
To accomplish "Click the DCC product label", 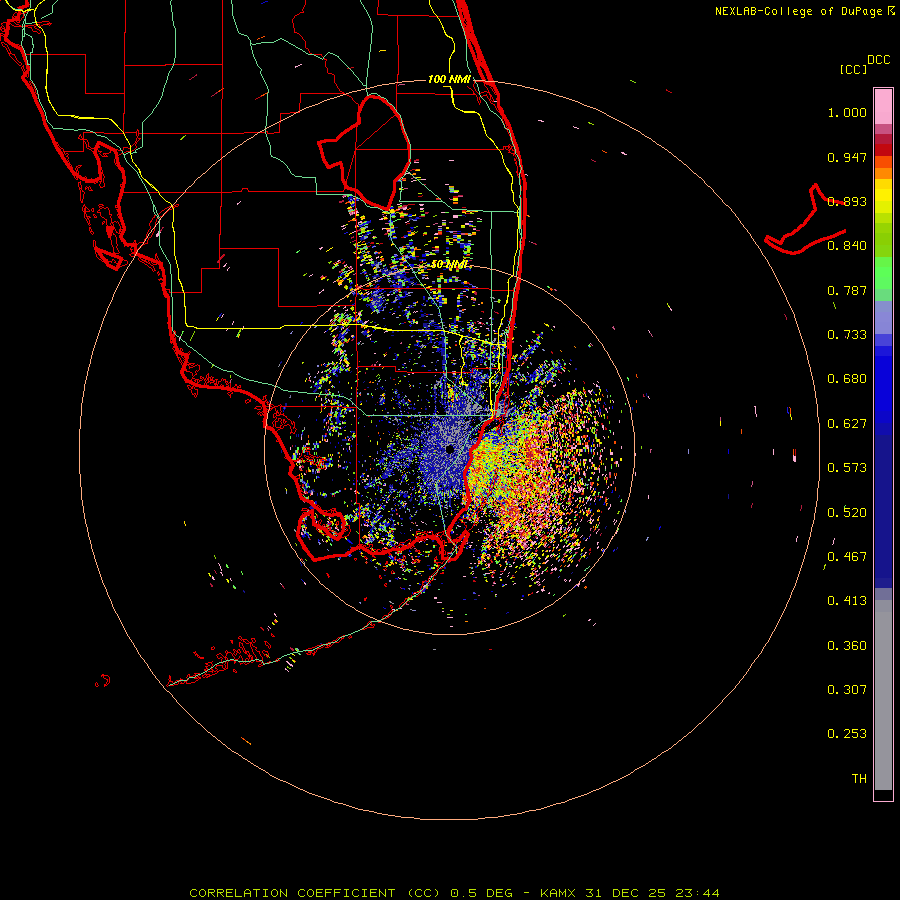I will tap(879, 60).
